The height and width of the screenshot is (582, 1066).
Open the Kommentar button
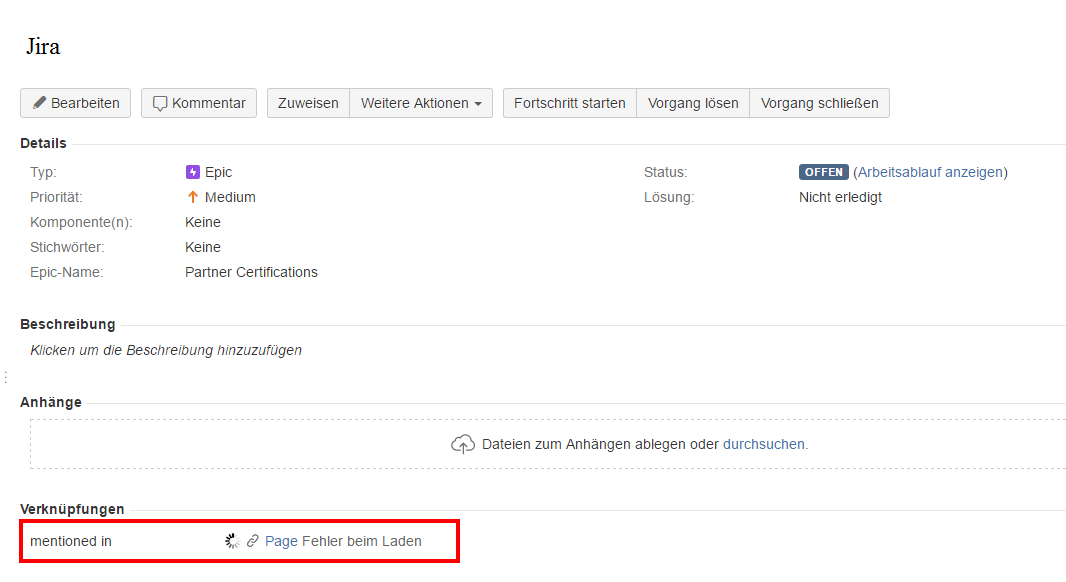pos(199,103)
